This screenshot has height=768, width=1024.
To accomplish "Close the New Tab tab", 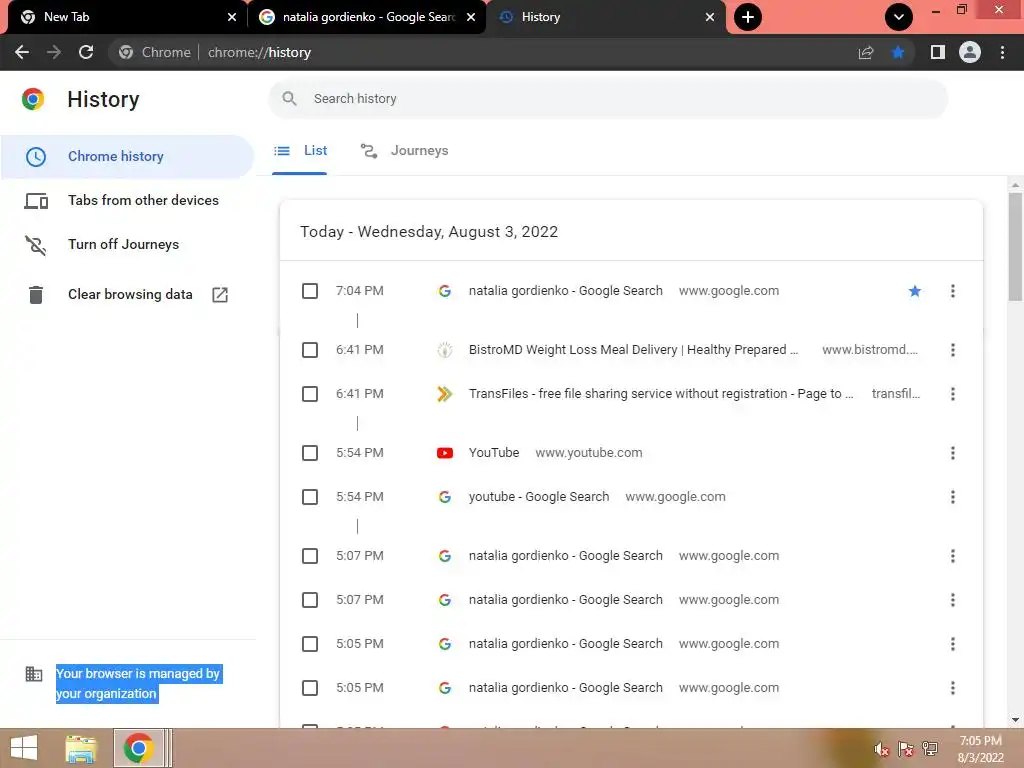I will (232, 17).
